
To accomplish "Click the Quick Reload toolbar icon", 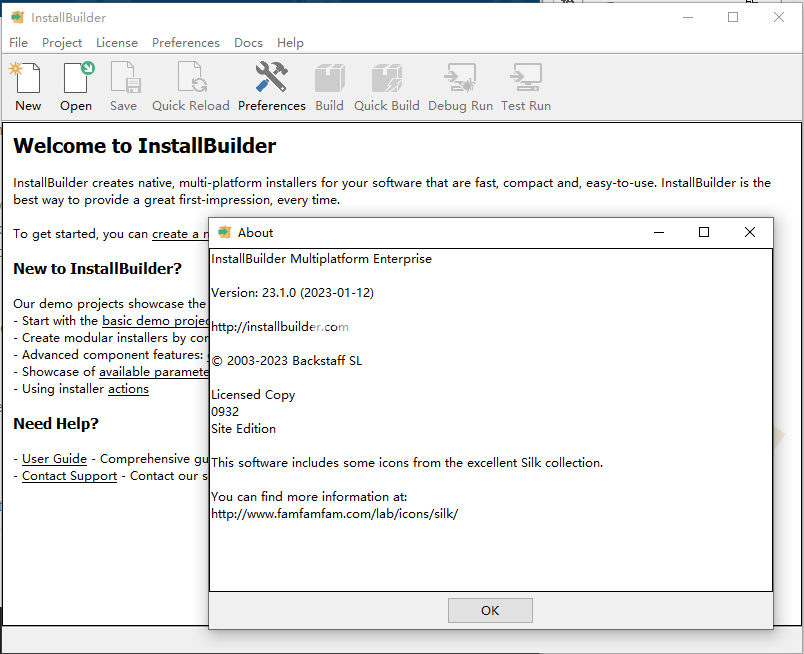I will 191,86.
